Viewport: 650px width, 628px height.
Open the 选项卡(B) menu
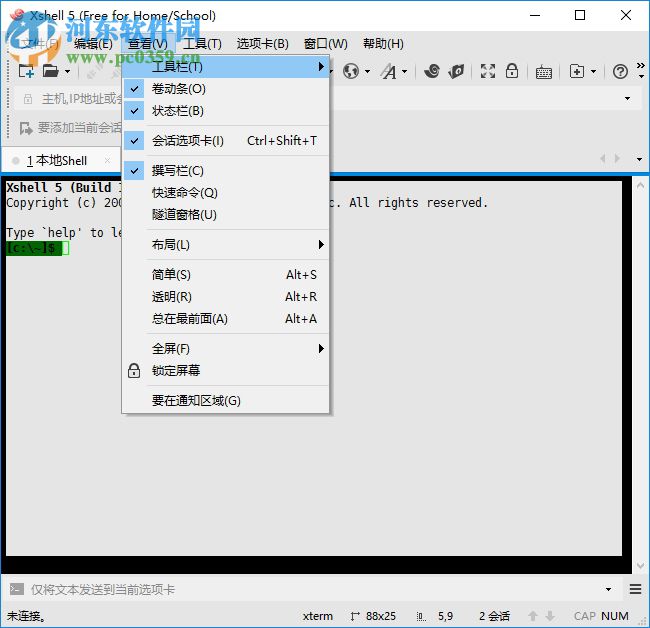tap(262, 44)
